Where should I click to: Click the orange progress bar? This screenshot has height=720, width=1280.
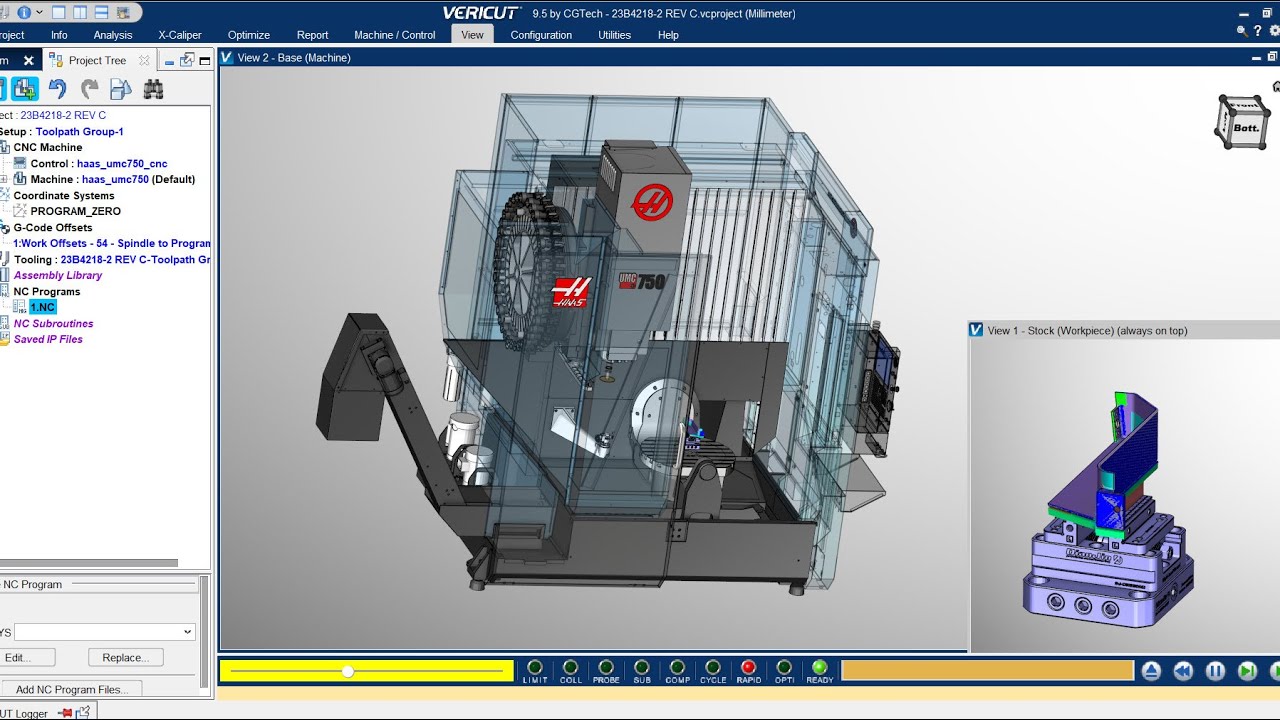pos(987,670)
